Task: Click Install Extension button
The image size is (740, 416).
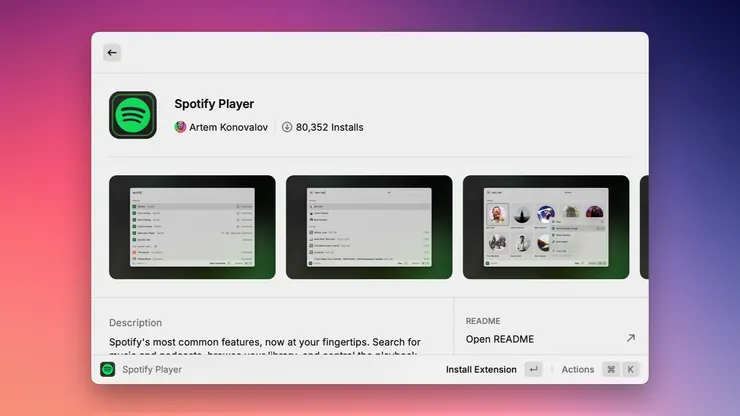Action: coord(481,369)
